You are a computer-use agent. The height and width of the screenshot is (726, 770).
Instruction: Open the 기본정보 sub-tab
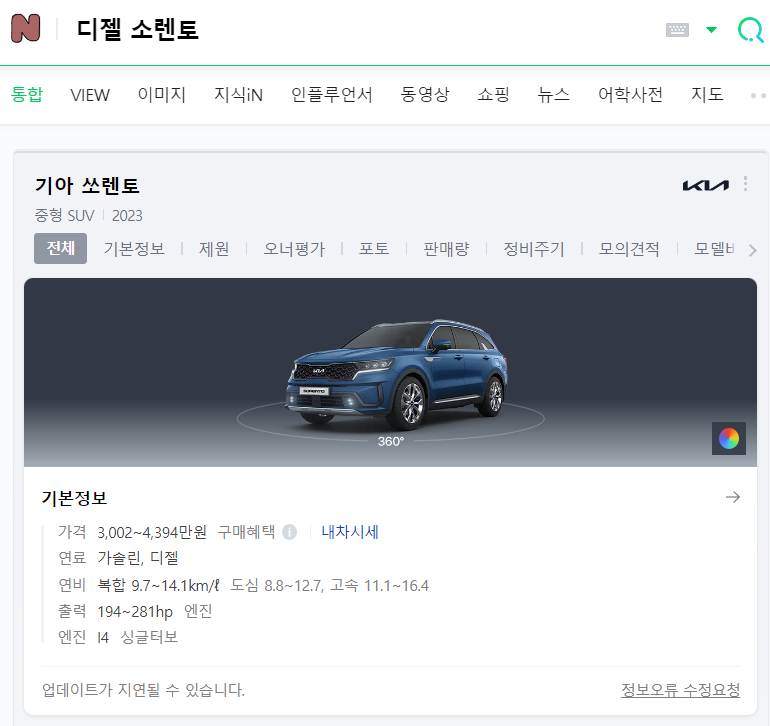(134, 249)
